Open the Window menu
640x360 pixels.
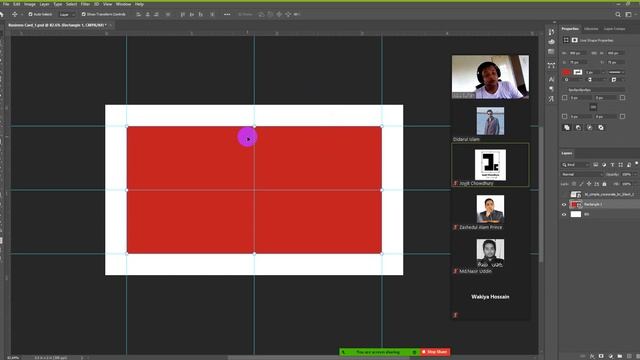123,4
